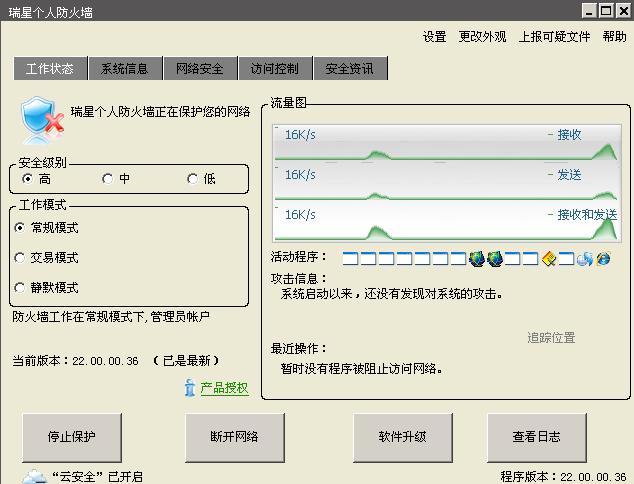Open 更改外观 to change the skin

click(482, 37)
